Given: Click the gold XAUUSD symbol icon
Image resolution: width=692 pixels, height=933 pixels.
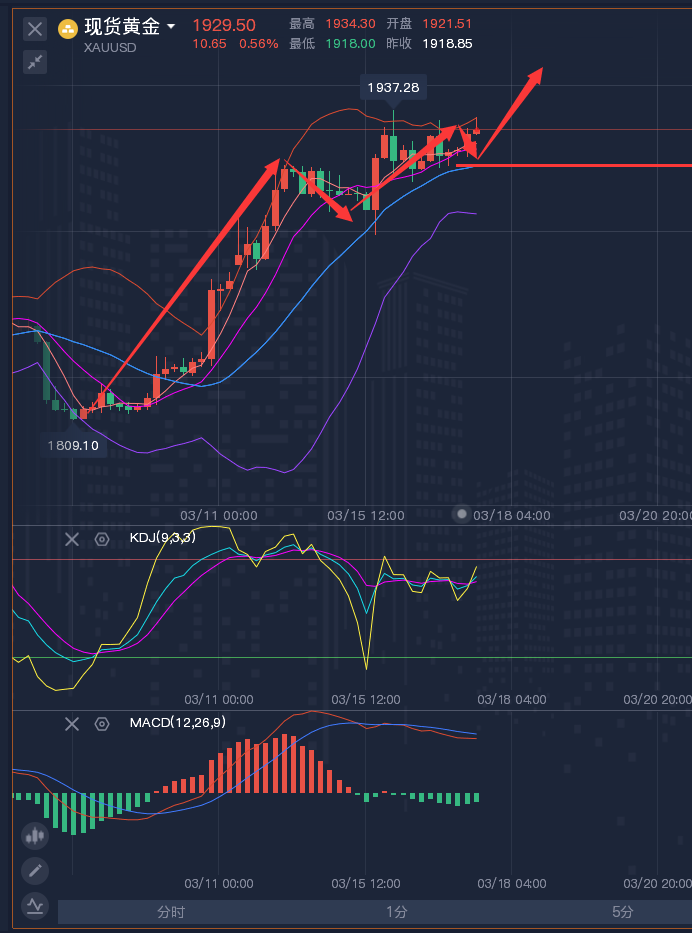Looking at the screenshot, I should tap(68, 29).
